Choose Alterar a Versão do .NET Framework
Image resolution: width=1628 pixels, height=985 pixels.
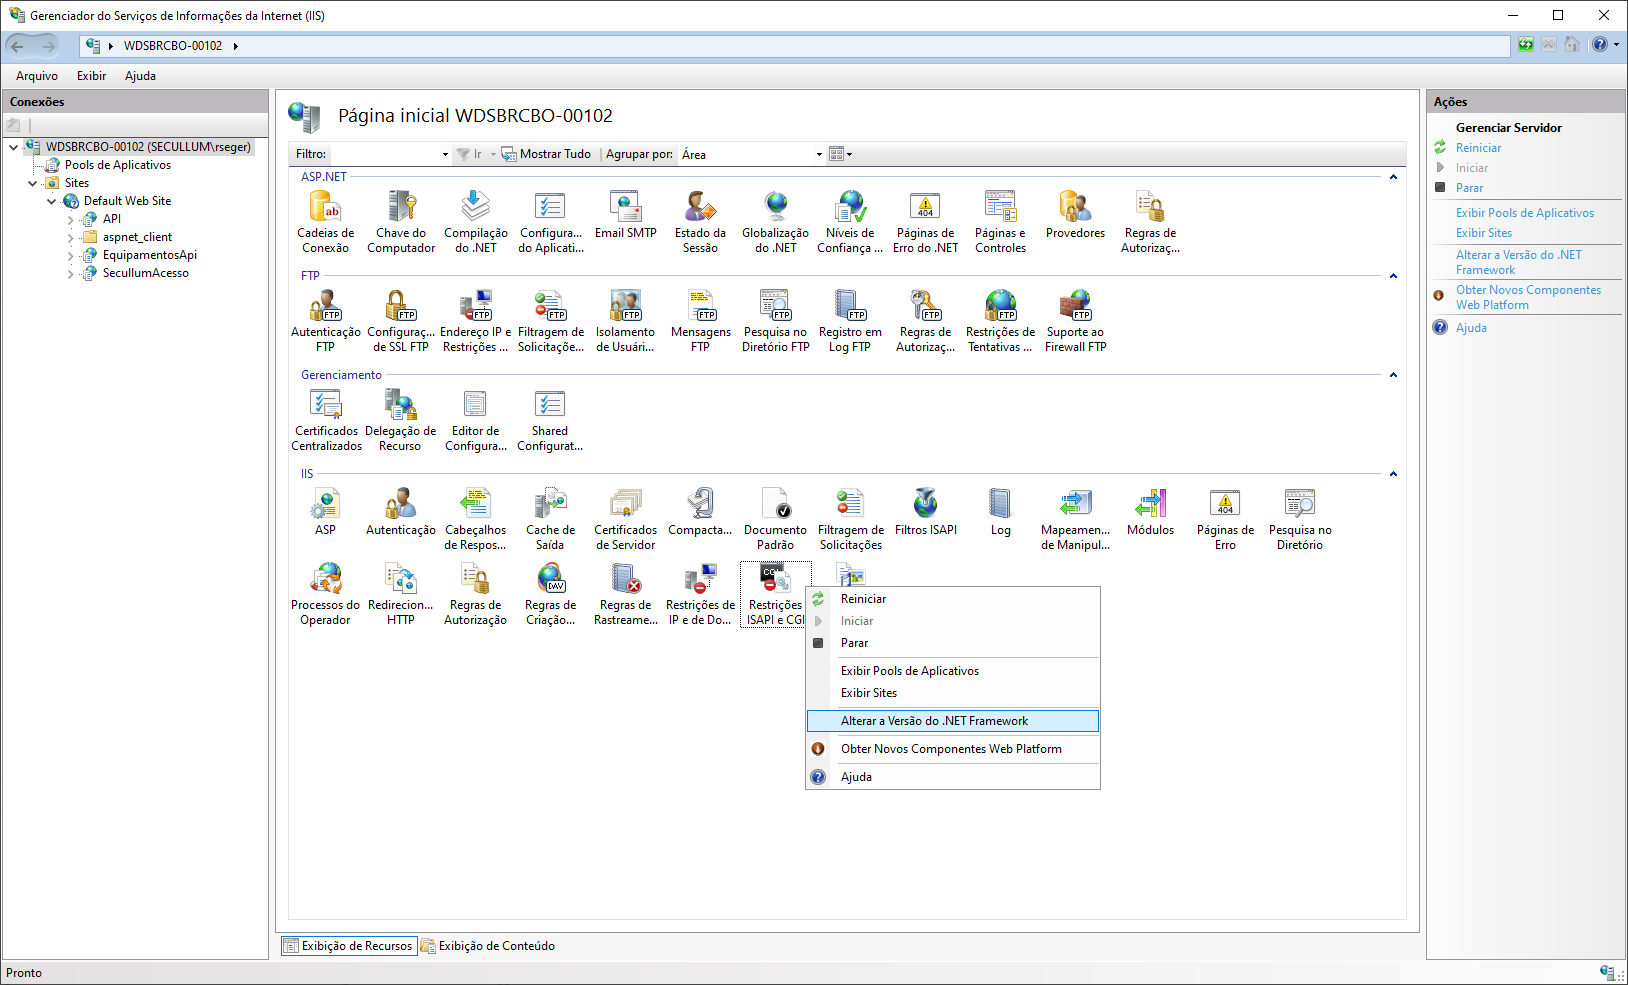pyautogui.click(x=933, y=721)
